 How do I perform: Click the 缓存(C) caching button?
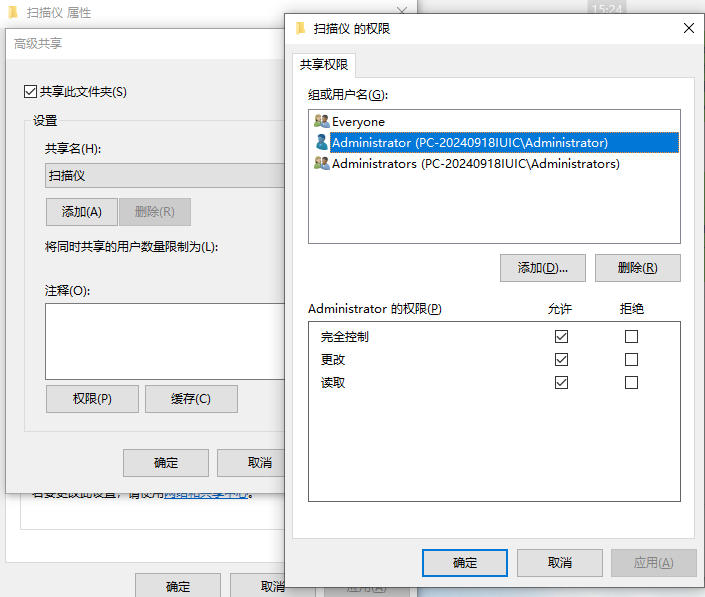(x=191, y=399)
